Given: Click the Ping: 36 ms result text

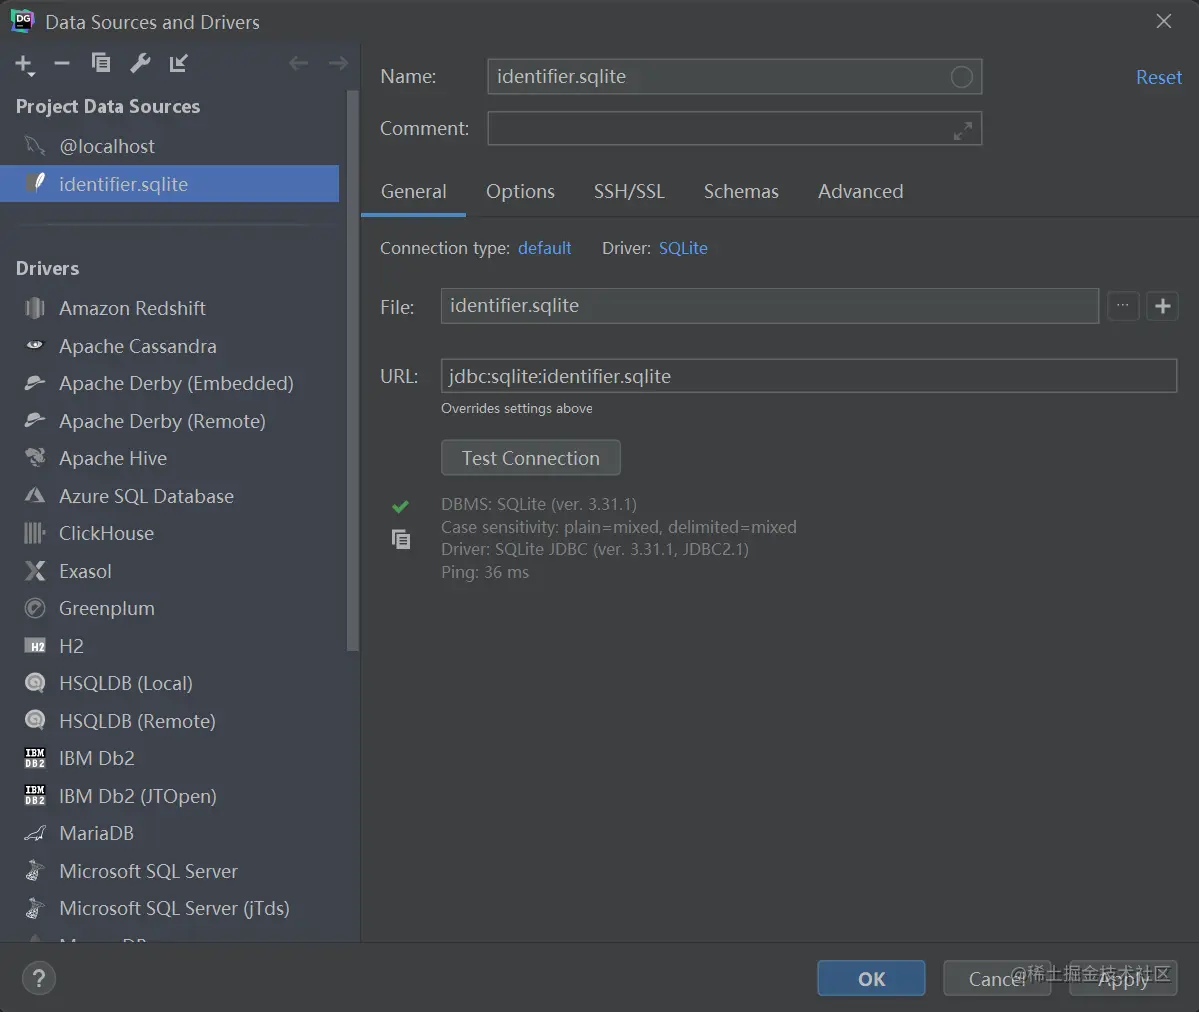Looking at the screenshot, I should coord(485,572).
